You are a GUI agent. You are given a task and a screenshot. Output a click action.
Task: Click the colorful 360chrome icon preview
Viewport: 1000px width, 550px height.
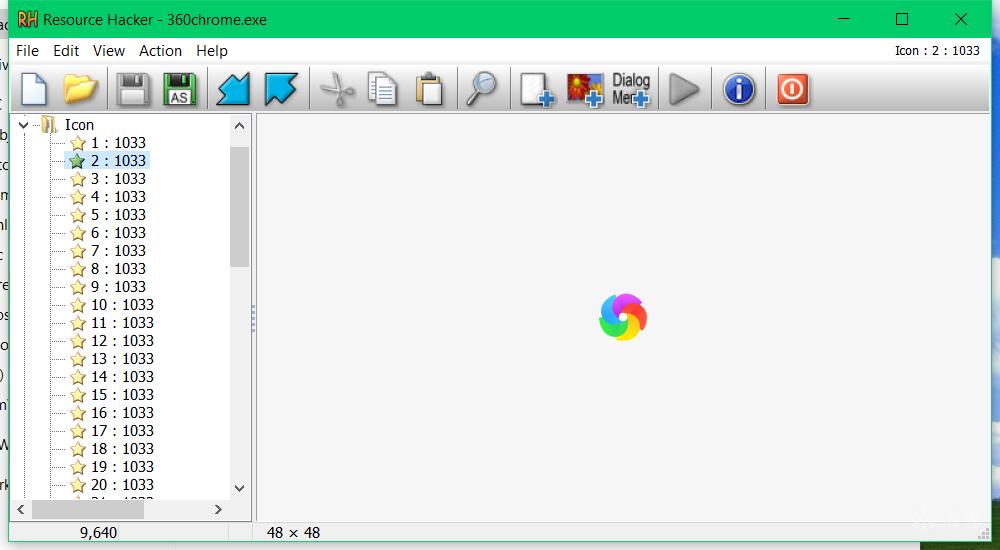(x=623, y=317)
